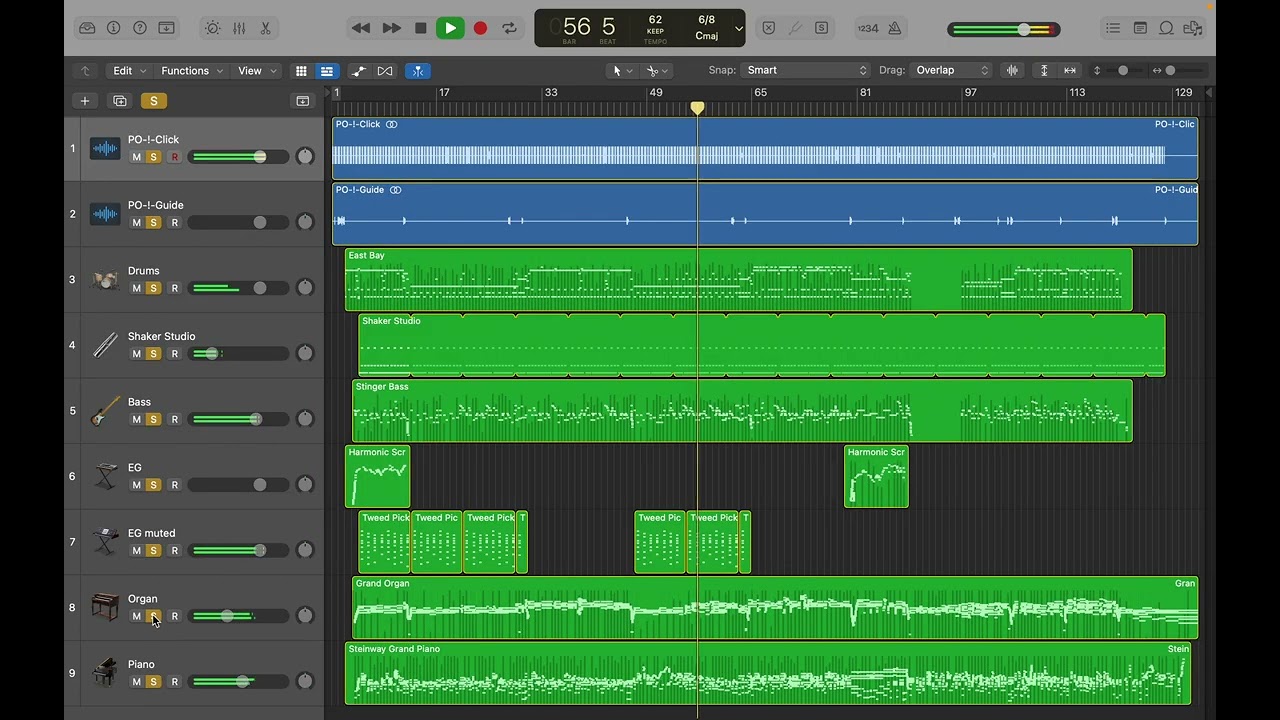Viewport: 1280px width, 720px height.
Task: Rewind the playhead
Action: coord(361,28)
